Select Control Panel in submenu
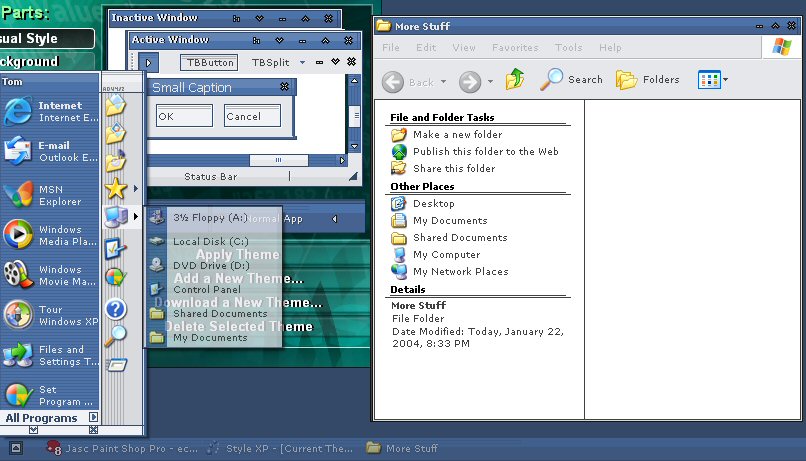 [x=214, y=289]
